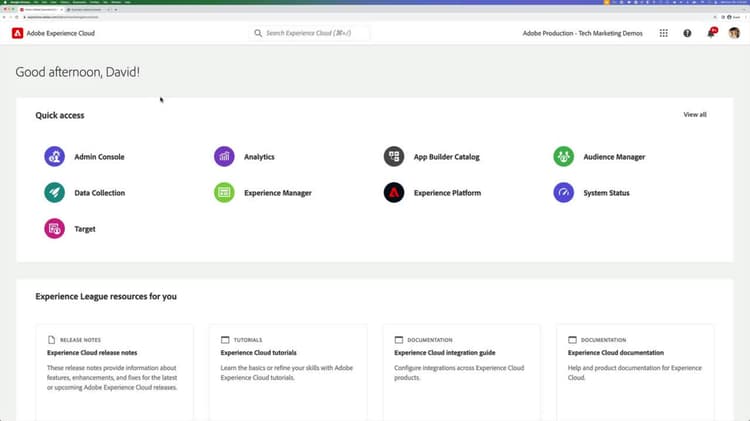The image size is (750, 421).
Task: Open the System Status gauge icon
Action: (x=564, y=192)
